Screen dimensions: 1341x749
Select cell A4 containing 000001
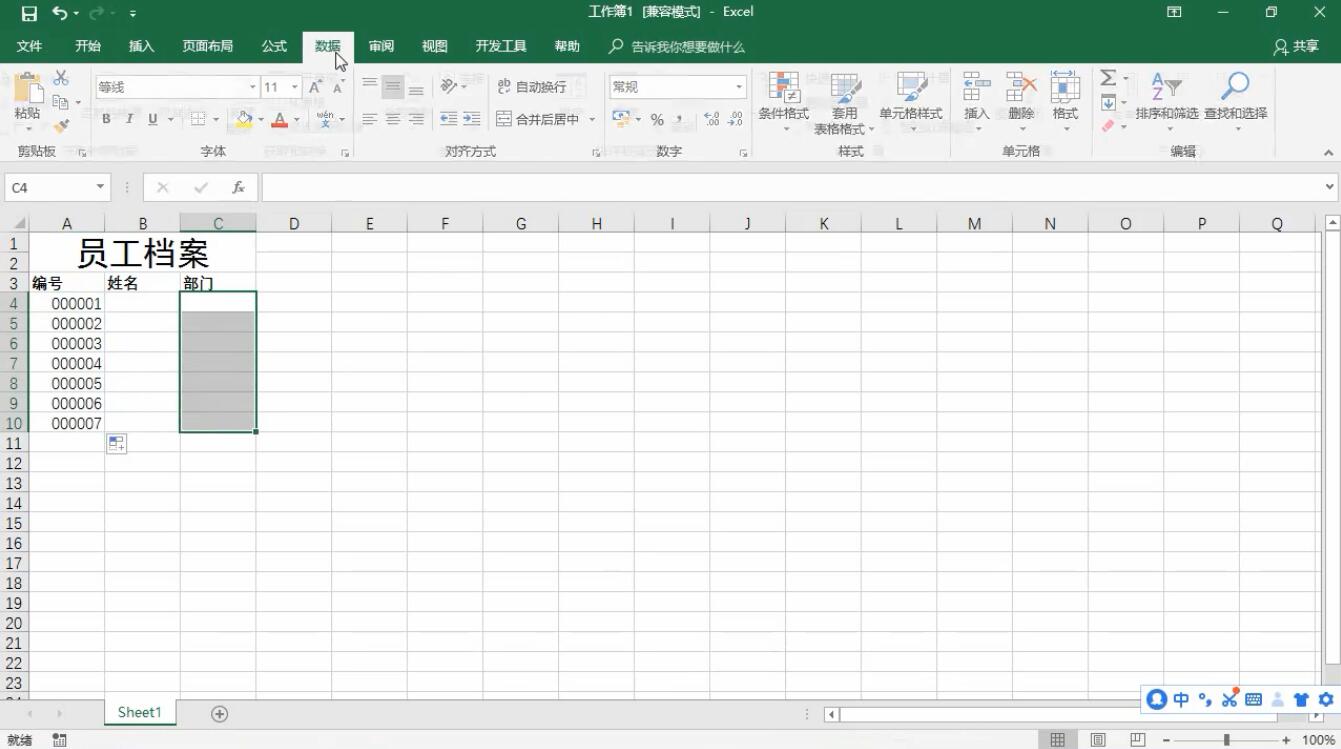pyautogui.click(x=67, y=303)
